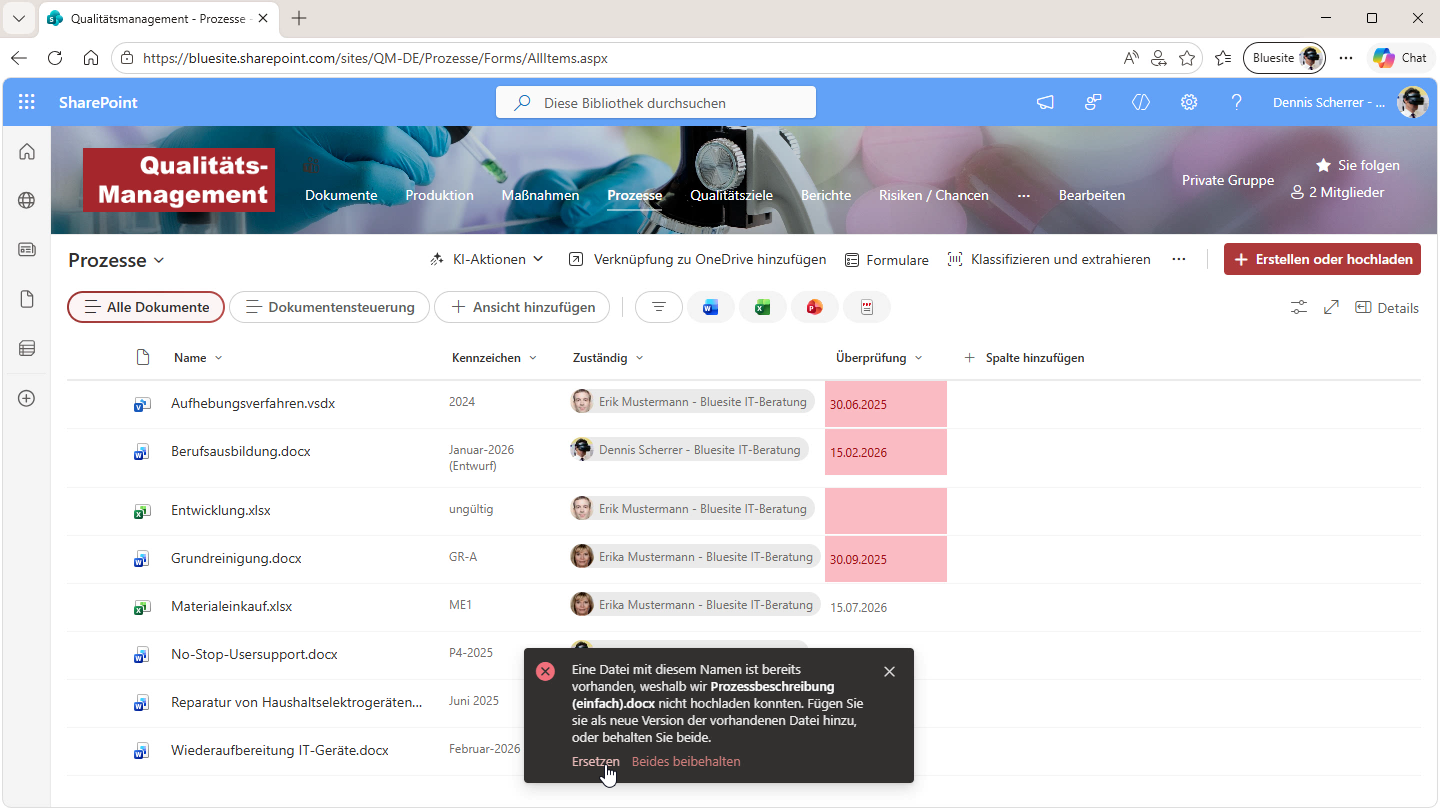Filter documents by Excel file type
Image resolution: width=1440 pixels, height=810 pixels.
(x=762, y=308)
